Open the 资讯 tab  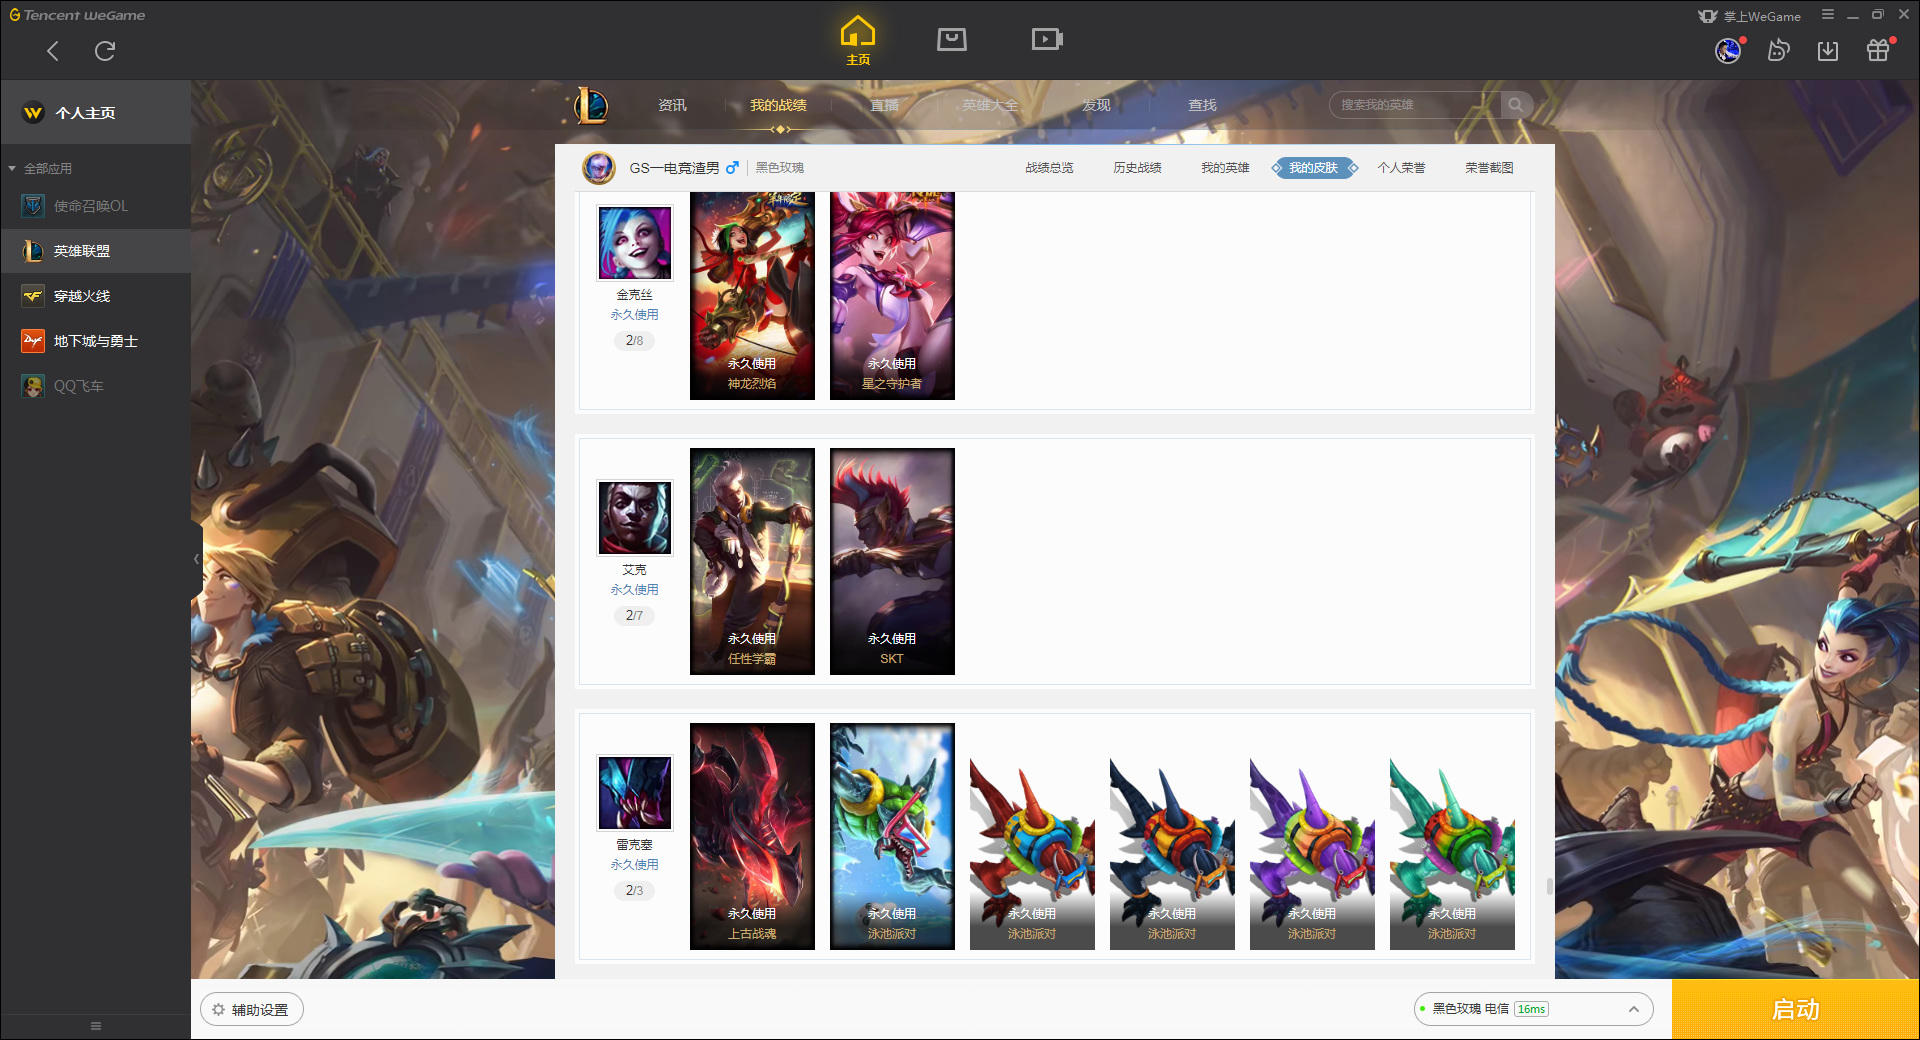pyautogui.click(x=672, y=105)
